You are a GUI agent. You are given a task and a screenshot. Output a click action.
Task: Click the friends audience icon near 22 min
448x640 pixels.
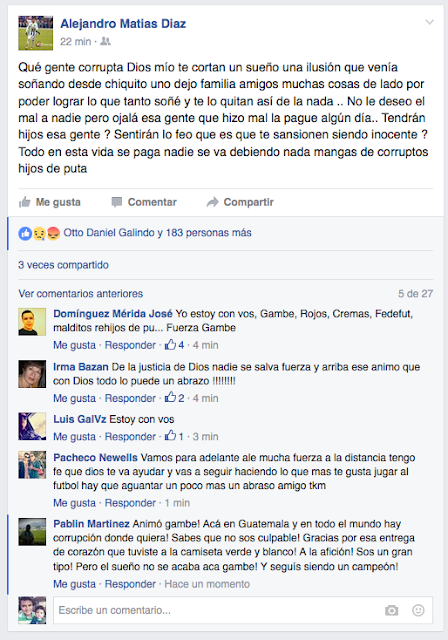click(105, 41)
